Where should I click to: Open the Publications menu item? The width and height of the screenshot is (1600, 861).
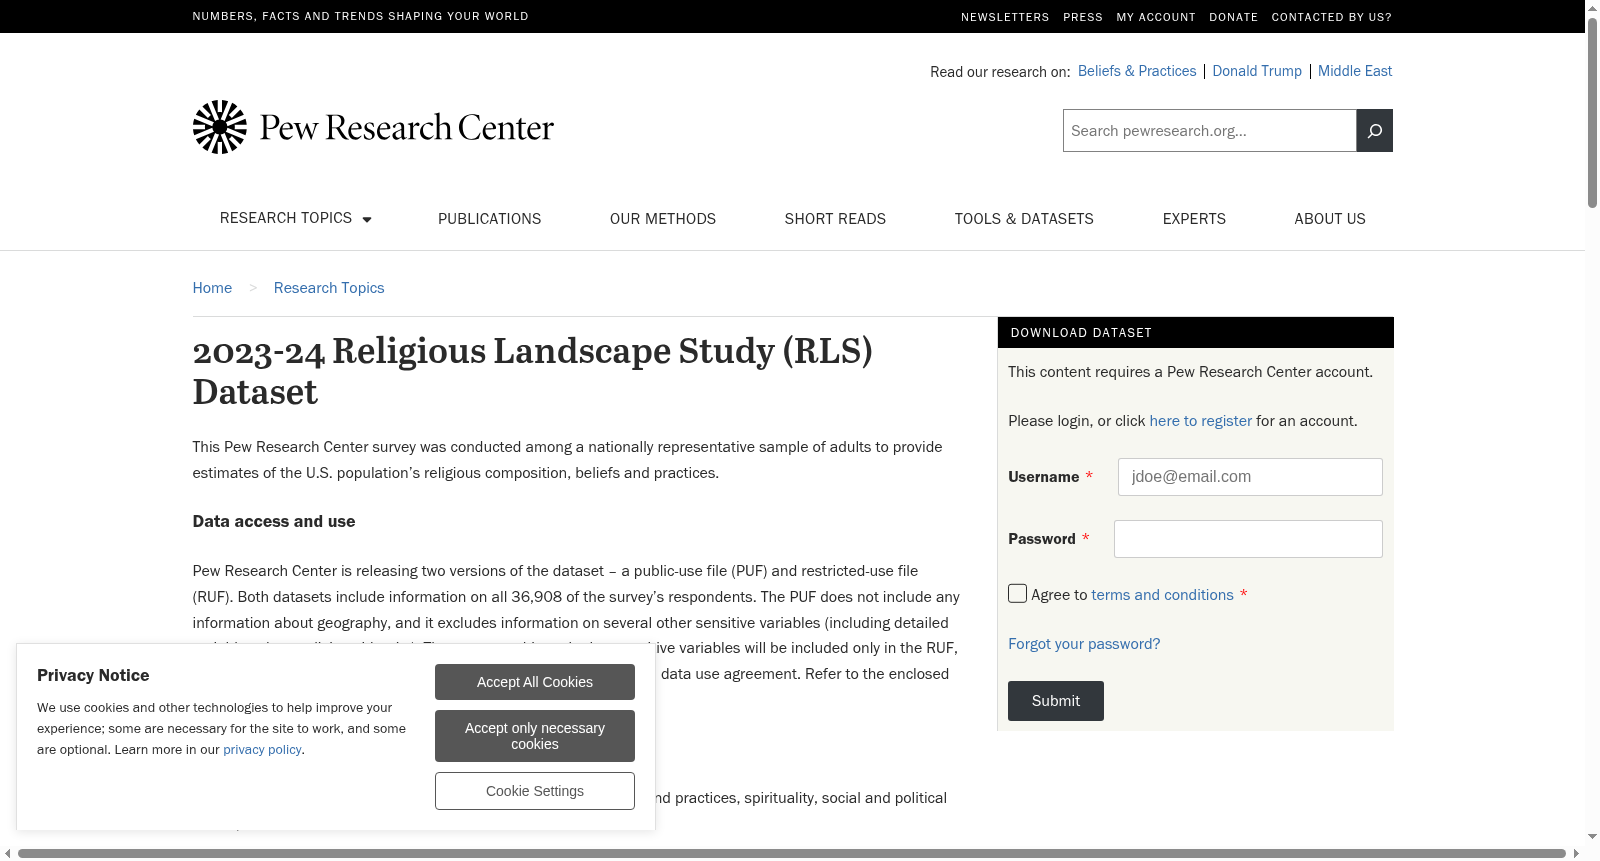[489, 219]
